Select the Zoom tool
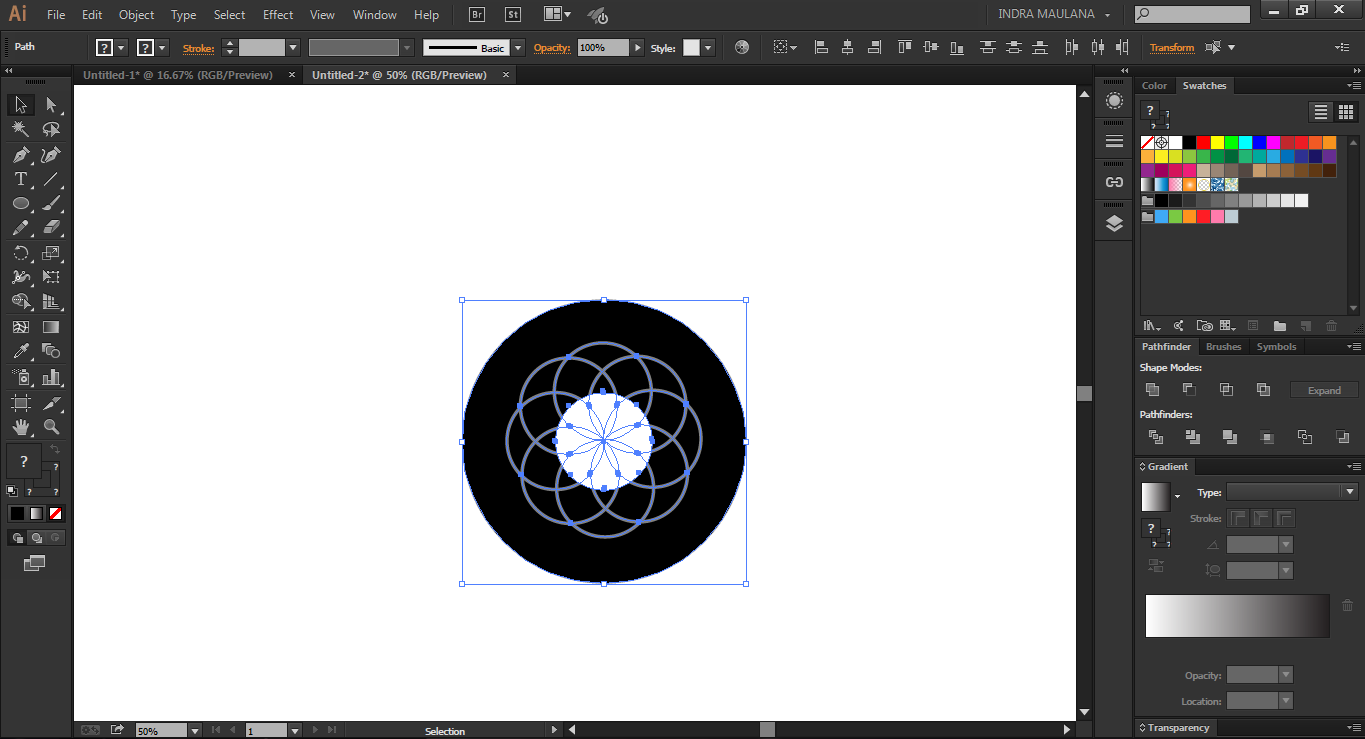The image size is (1365, 739). [51, 427]
